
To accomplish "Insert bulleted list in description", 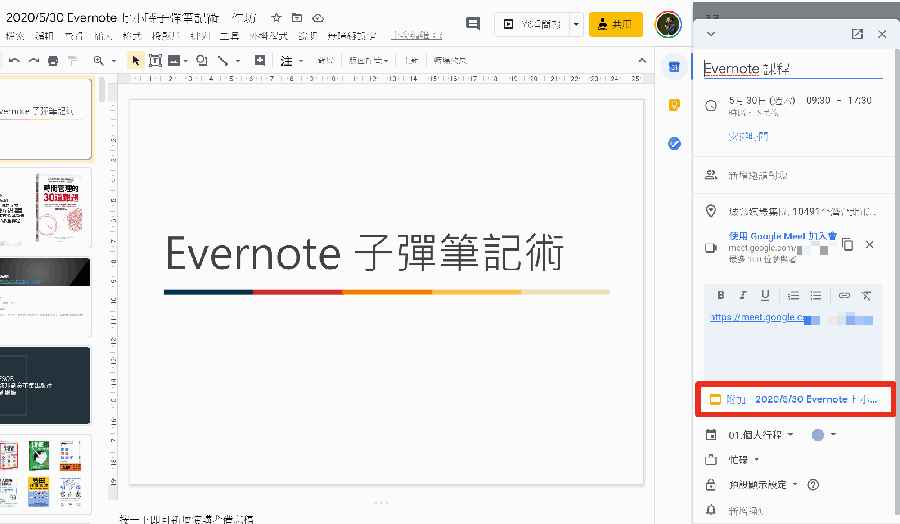I will (816, 296).
